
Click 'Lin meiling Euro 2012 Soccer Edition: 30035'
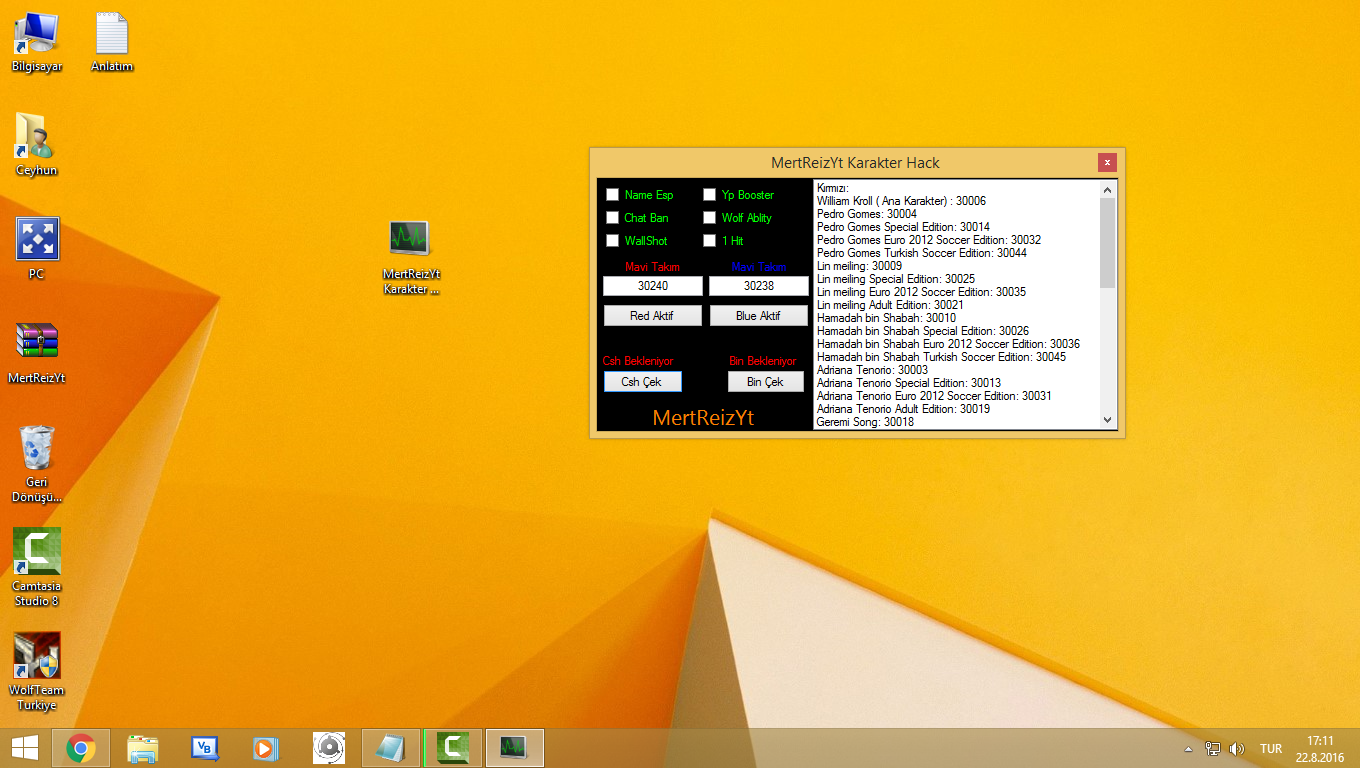tap(922, 292)
